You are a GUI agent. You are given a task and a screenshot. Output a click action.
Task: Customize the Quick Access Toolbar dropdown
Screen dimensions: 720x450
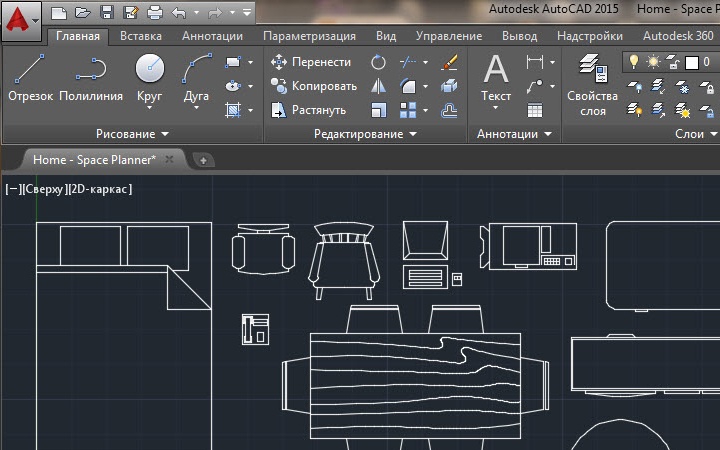click(248, 12)
